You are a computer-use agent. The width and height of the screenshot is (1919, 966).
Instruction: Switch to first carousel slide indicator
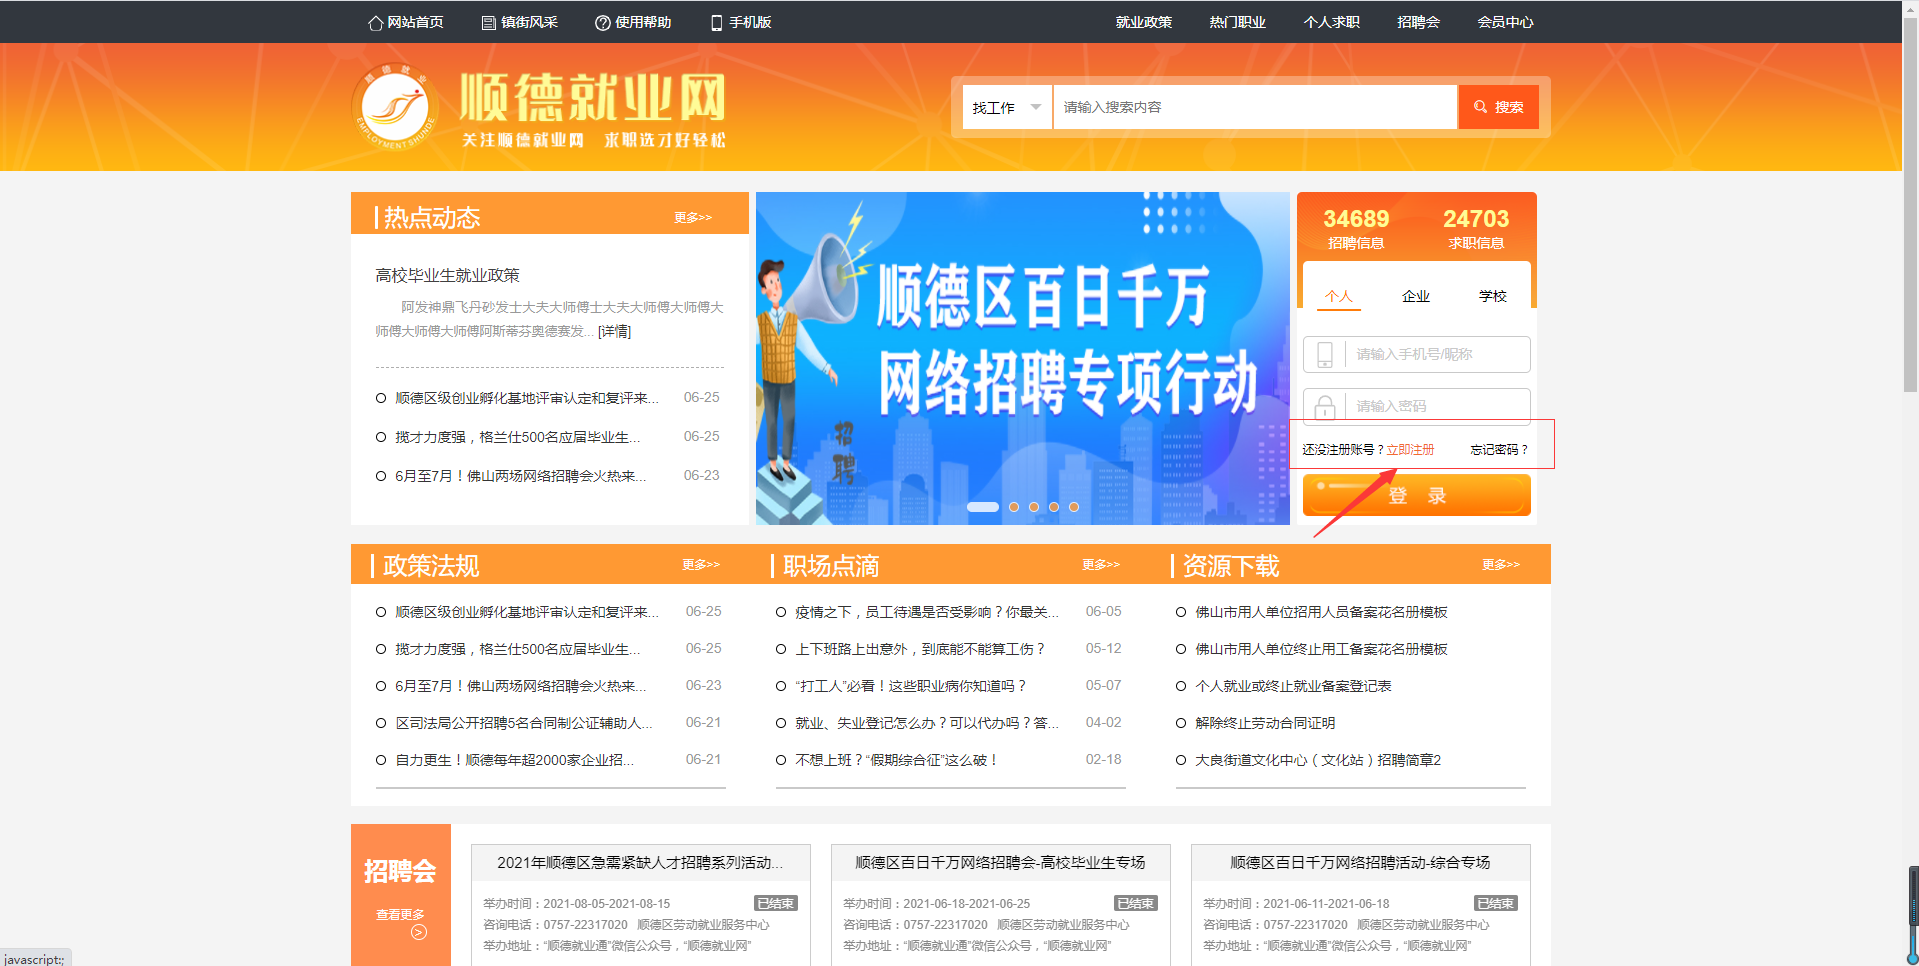982,507
